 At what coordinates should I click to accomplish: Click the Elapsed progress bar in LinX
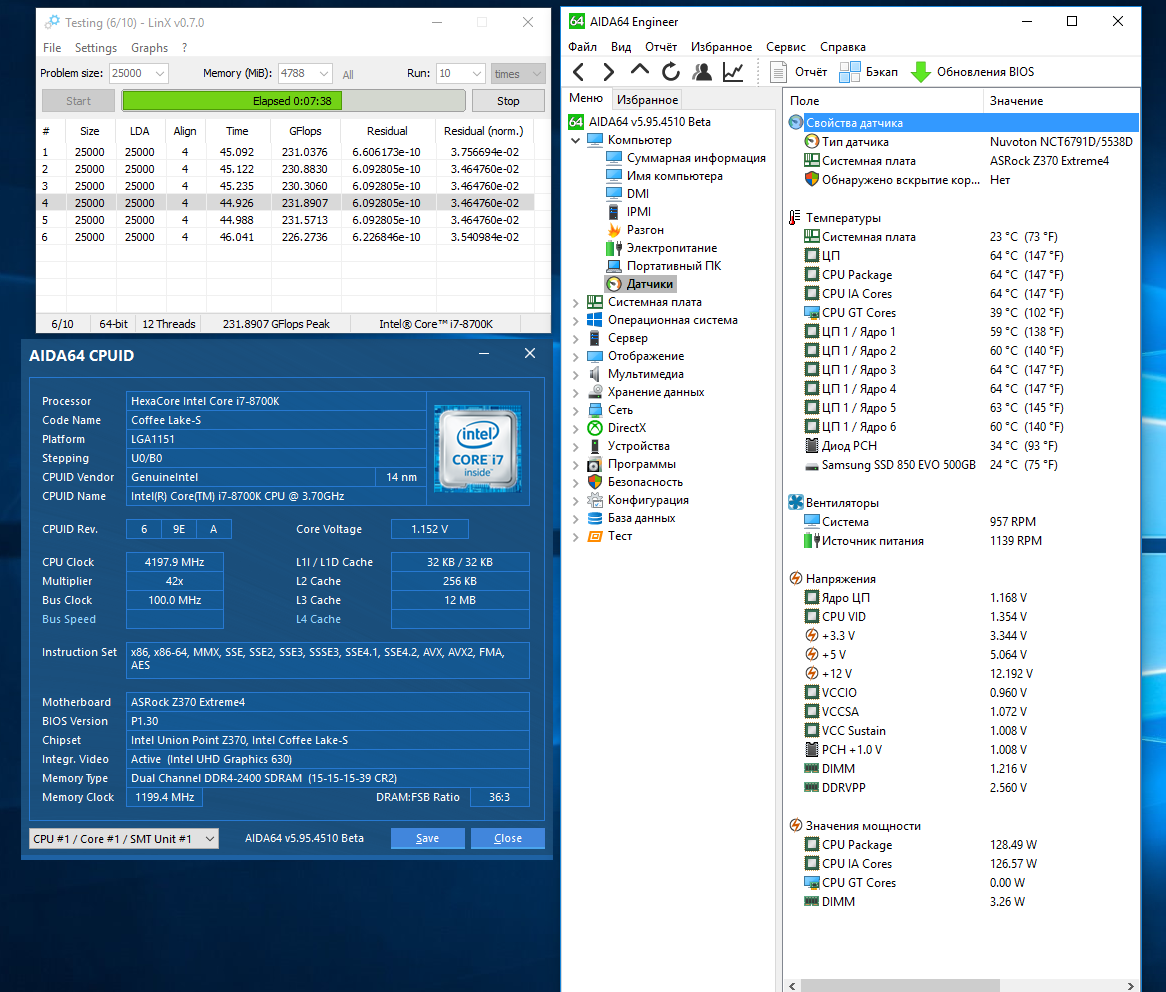(293, 100)
